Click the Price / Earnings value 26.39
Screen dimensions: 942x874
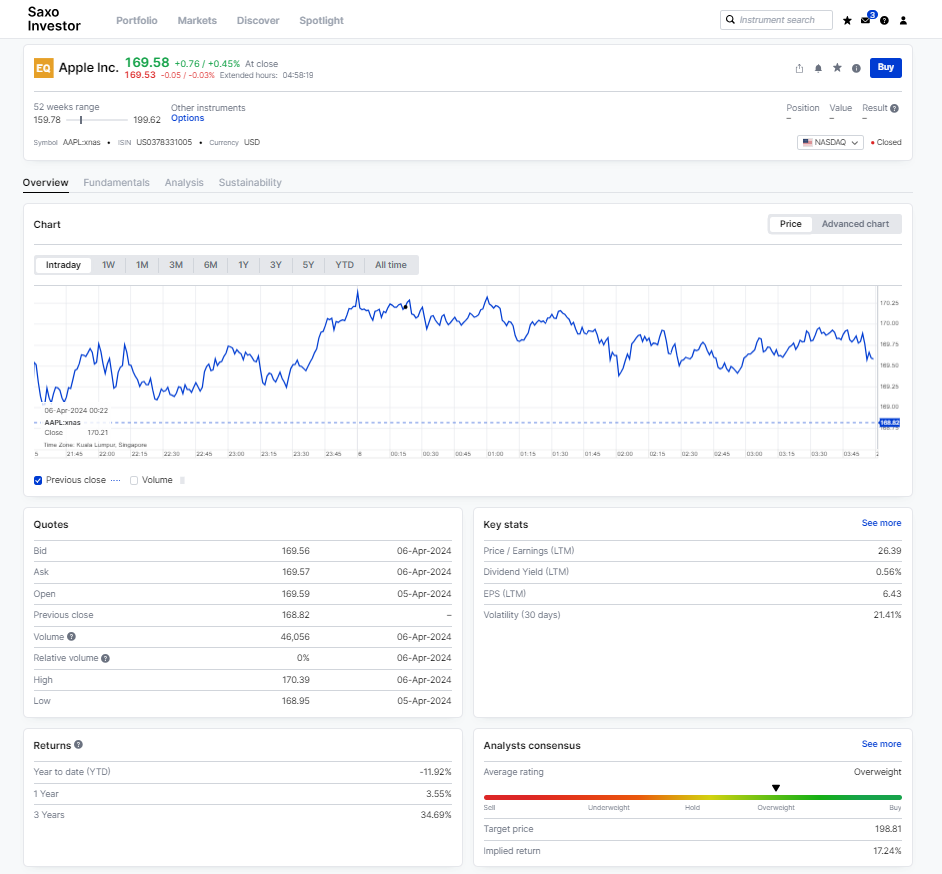(x=890, y=551)
